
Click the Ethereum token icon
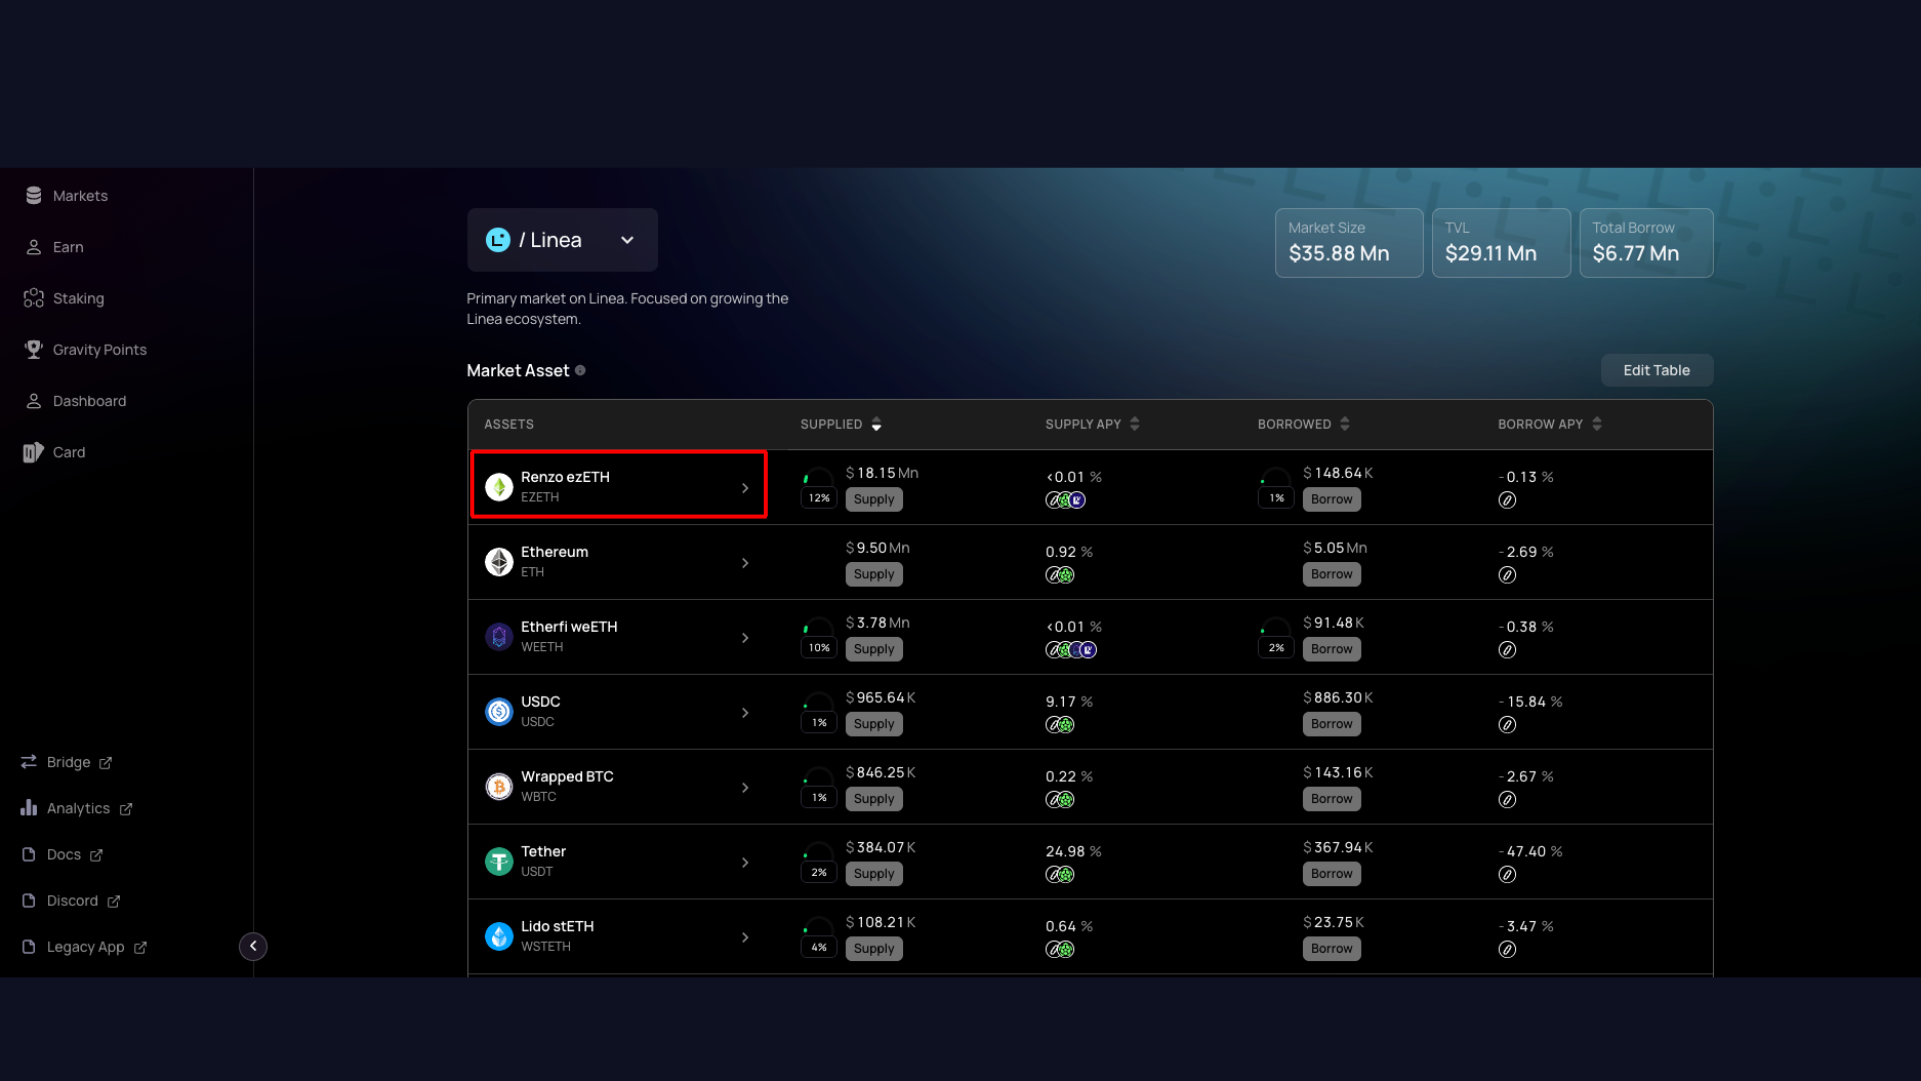(x=499, y=562)
